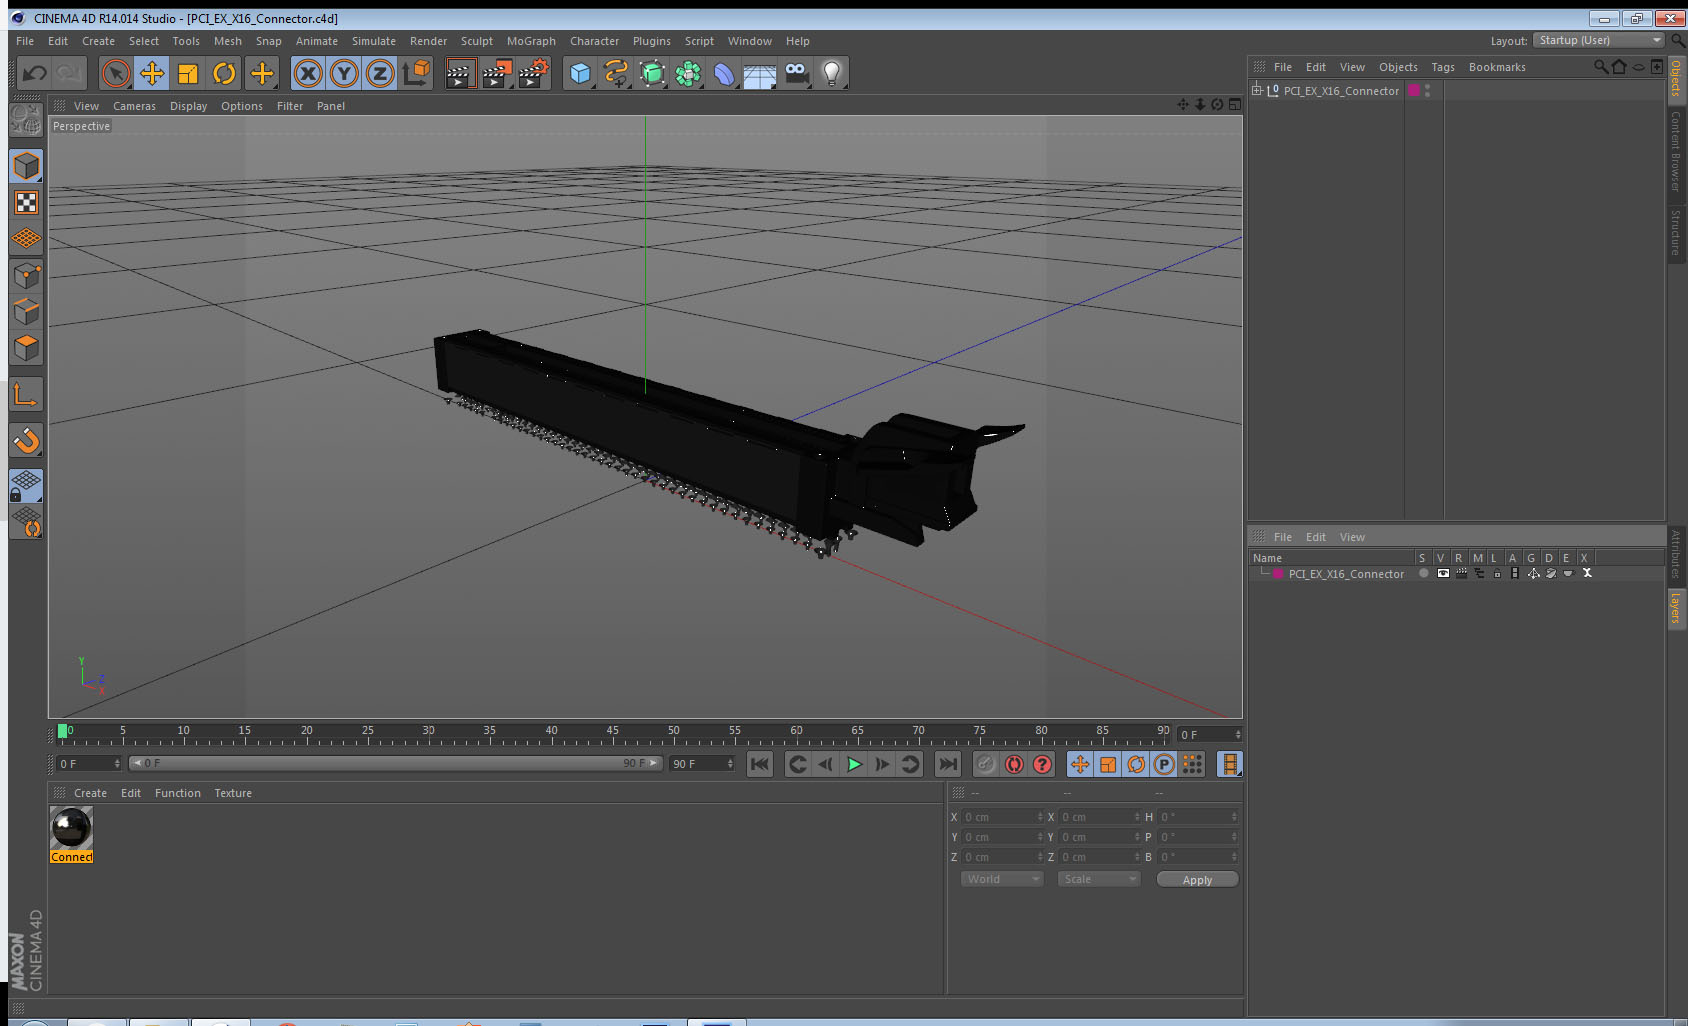Add a Floor environment object
Screen dimensions: 1688x1026
point(760,75)
